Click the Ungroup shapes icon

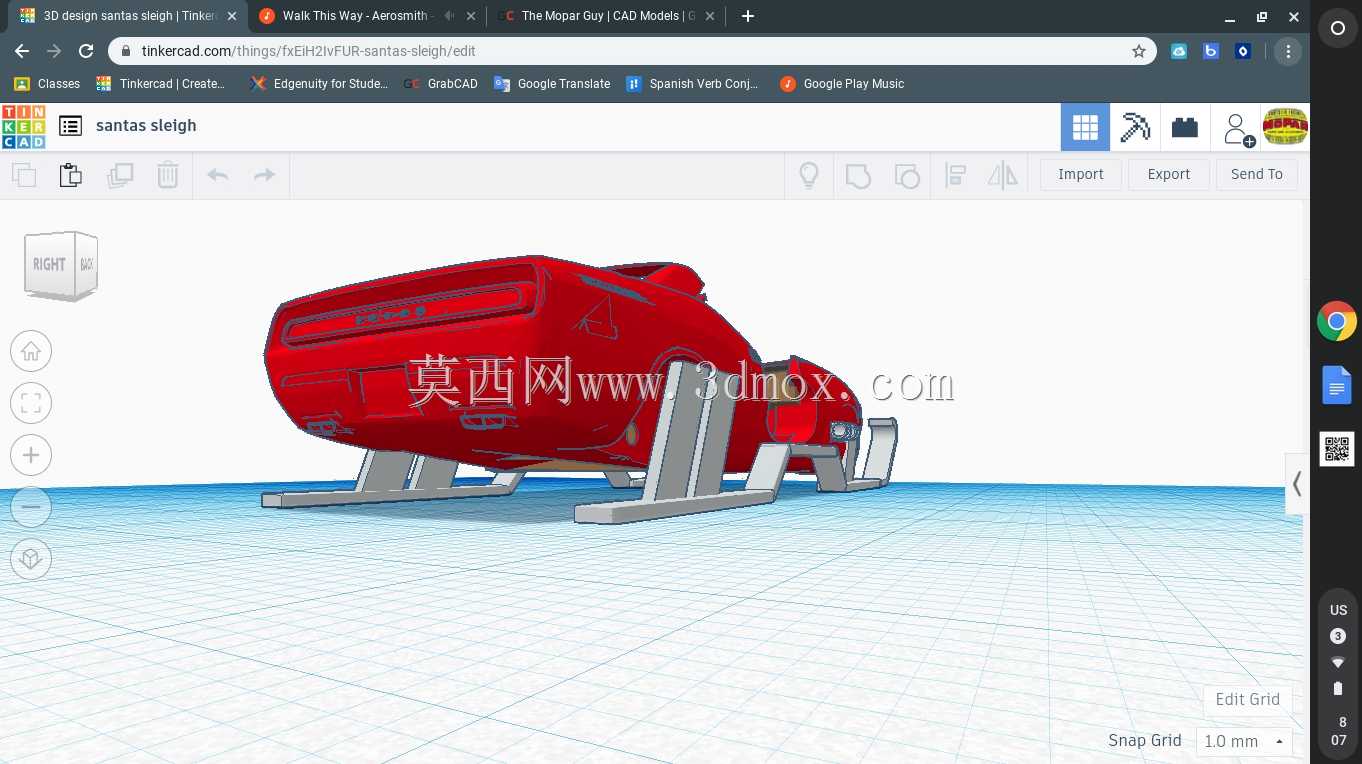[x=906, y=175]
